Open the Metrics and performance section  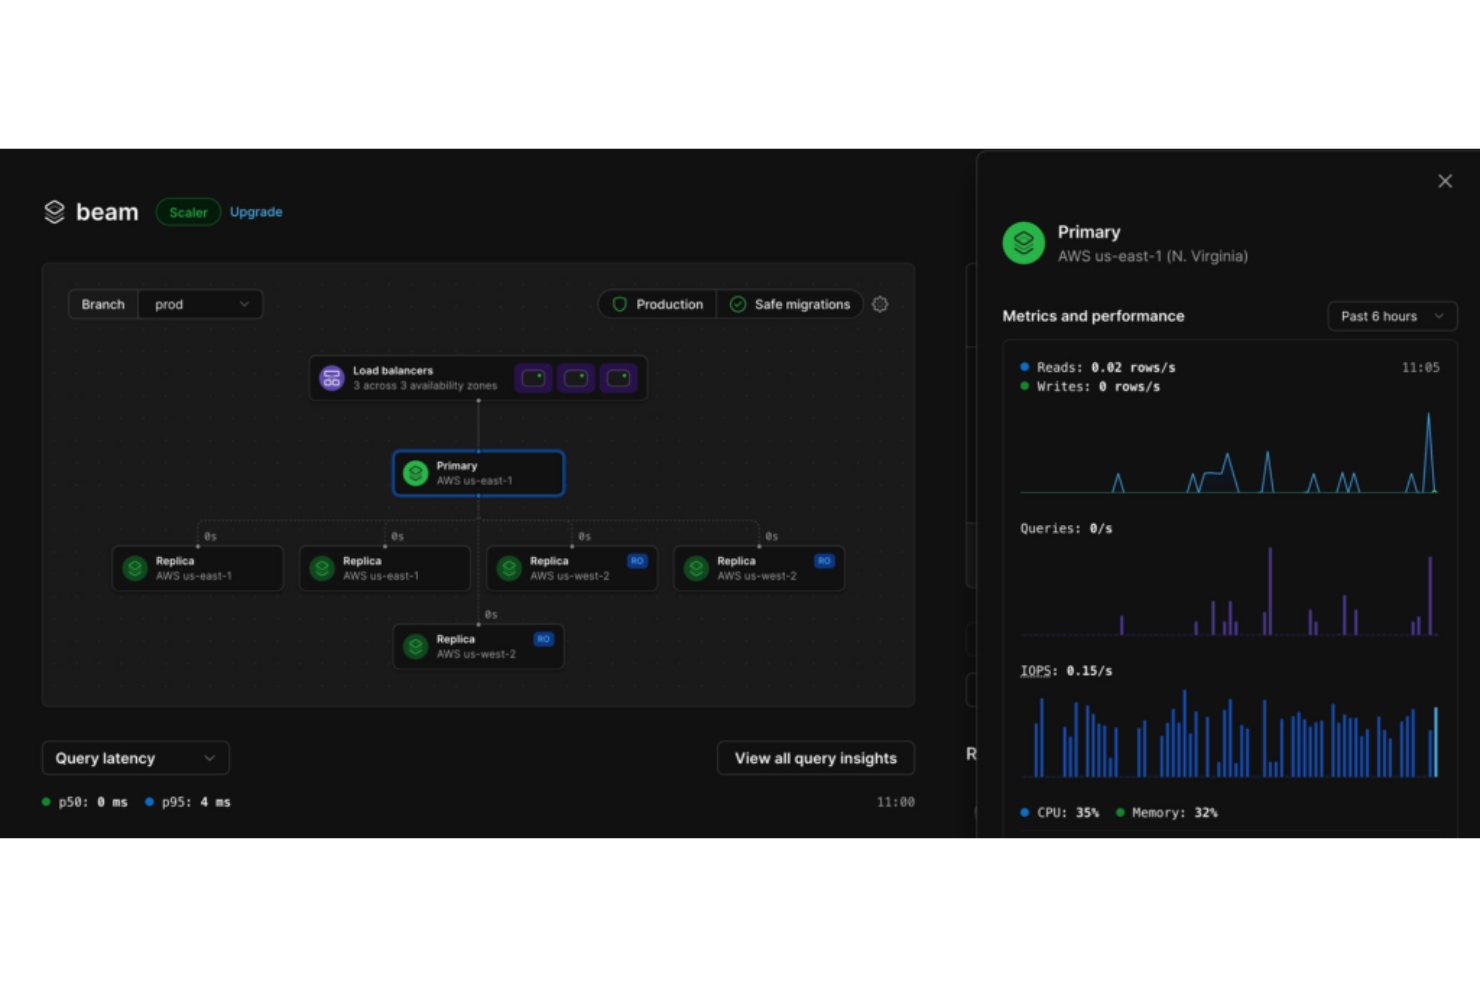pyautogui.click(x=1093, y=316)
